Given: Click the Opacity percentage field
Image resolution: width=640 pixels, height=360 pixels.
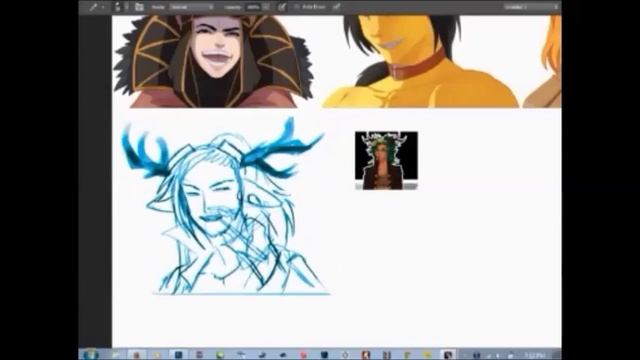Looking at the screenshot, I should [x=253, y=7].
